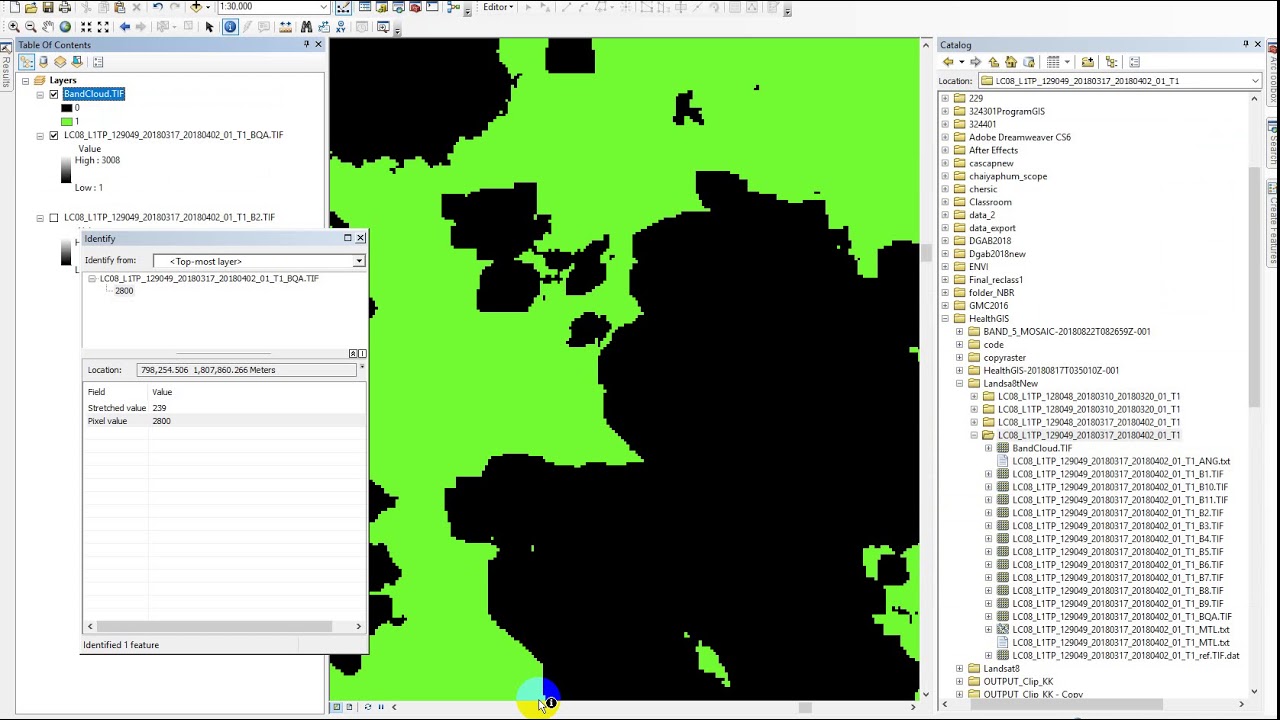Click the Refresh view button
1280x720 pixels.
(367, 707)
